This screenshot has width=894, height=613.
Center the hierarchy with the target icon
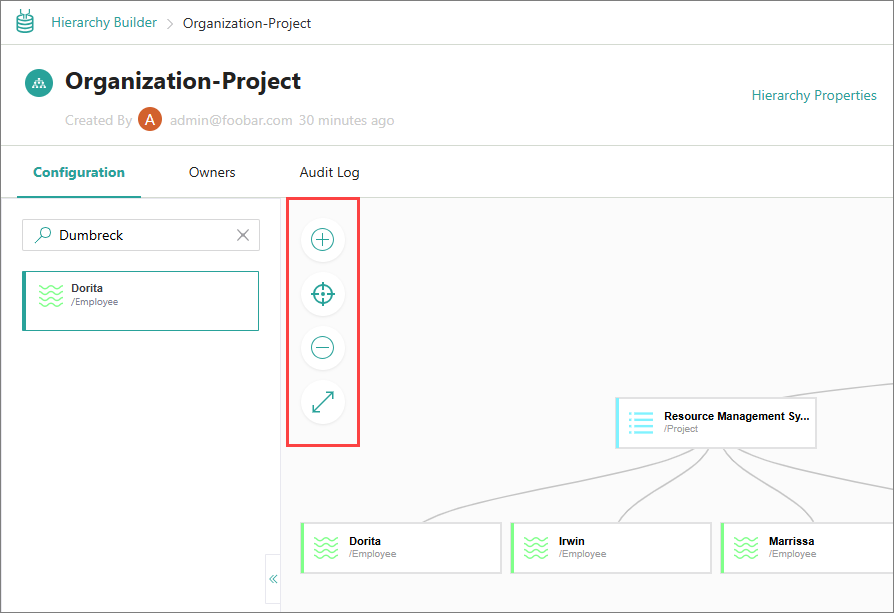pyautogui.click(x=323, y=294)
